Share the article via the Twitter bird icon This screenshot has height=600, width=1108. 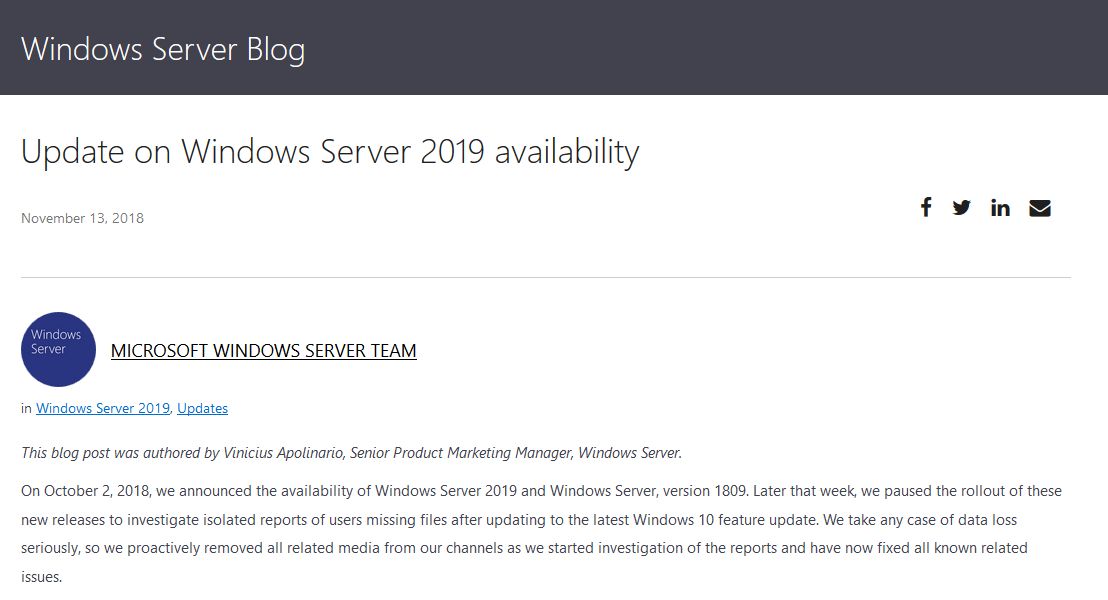coord(962,207)
